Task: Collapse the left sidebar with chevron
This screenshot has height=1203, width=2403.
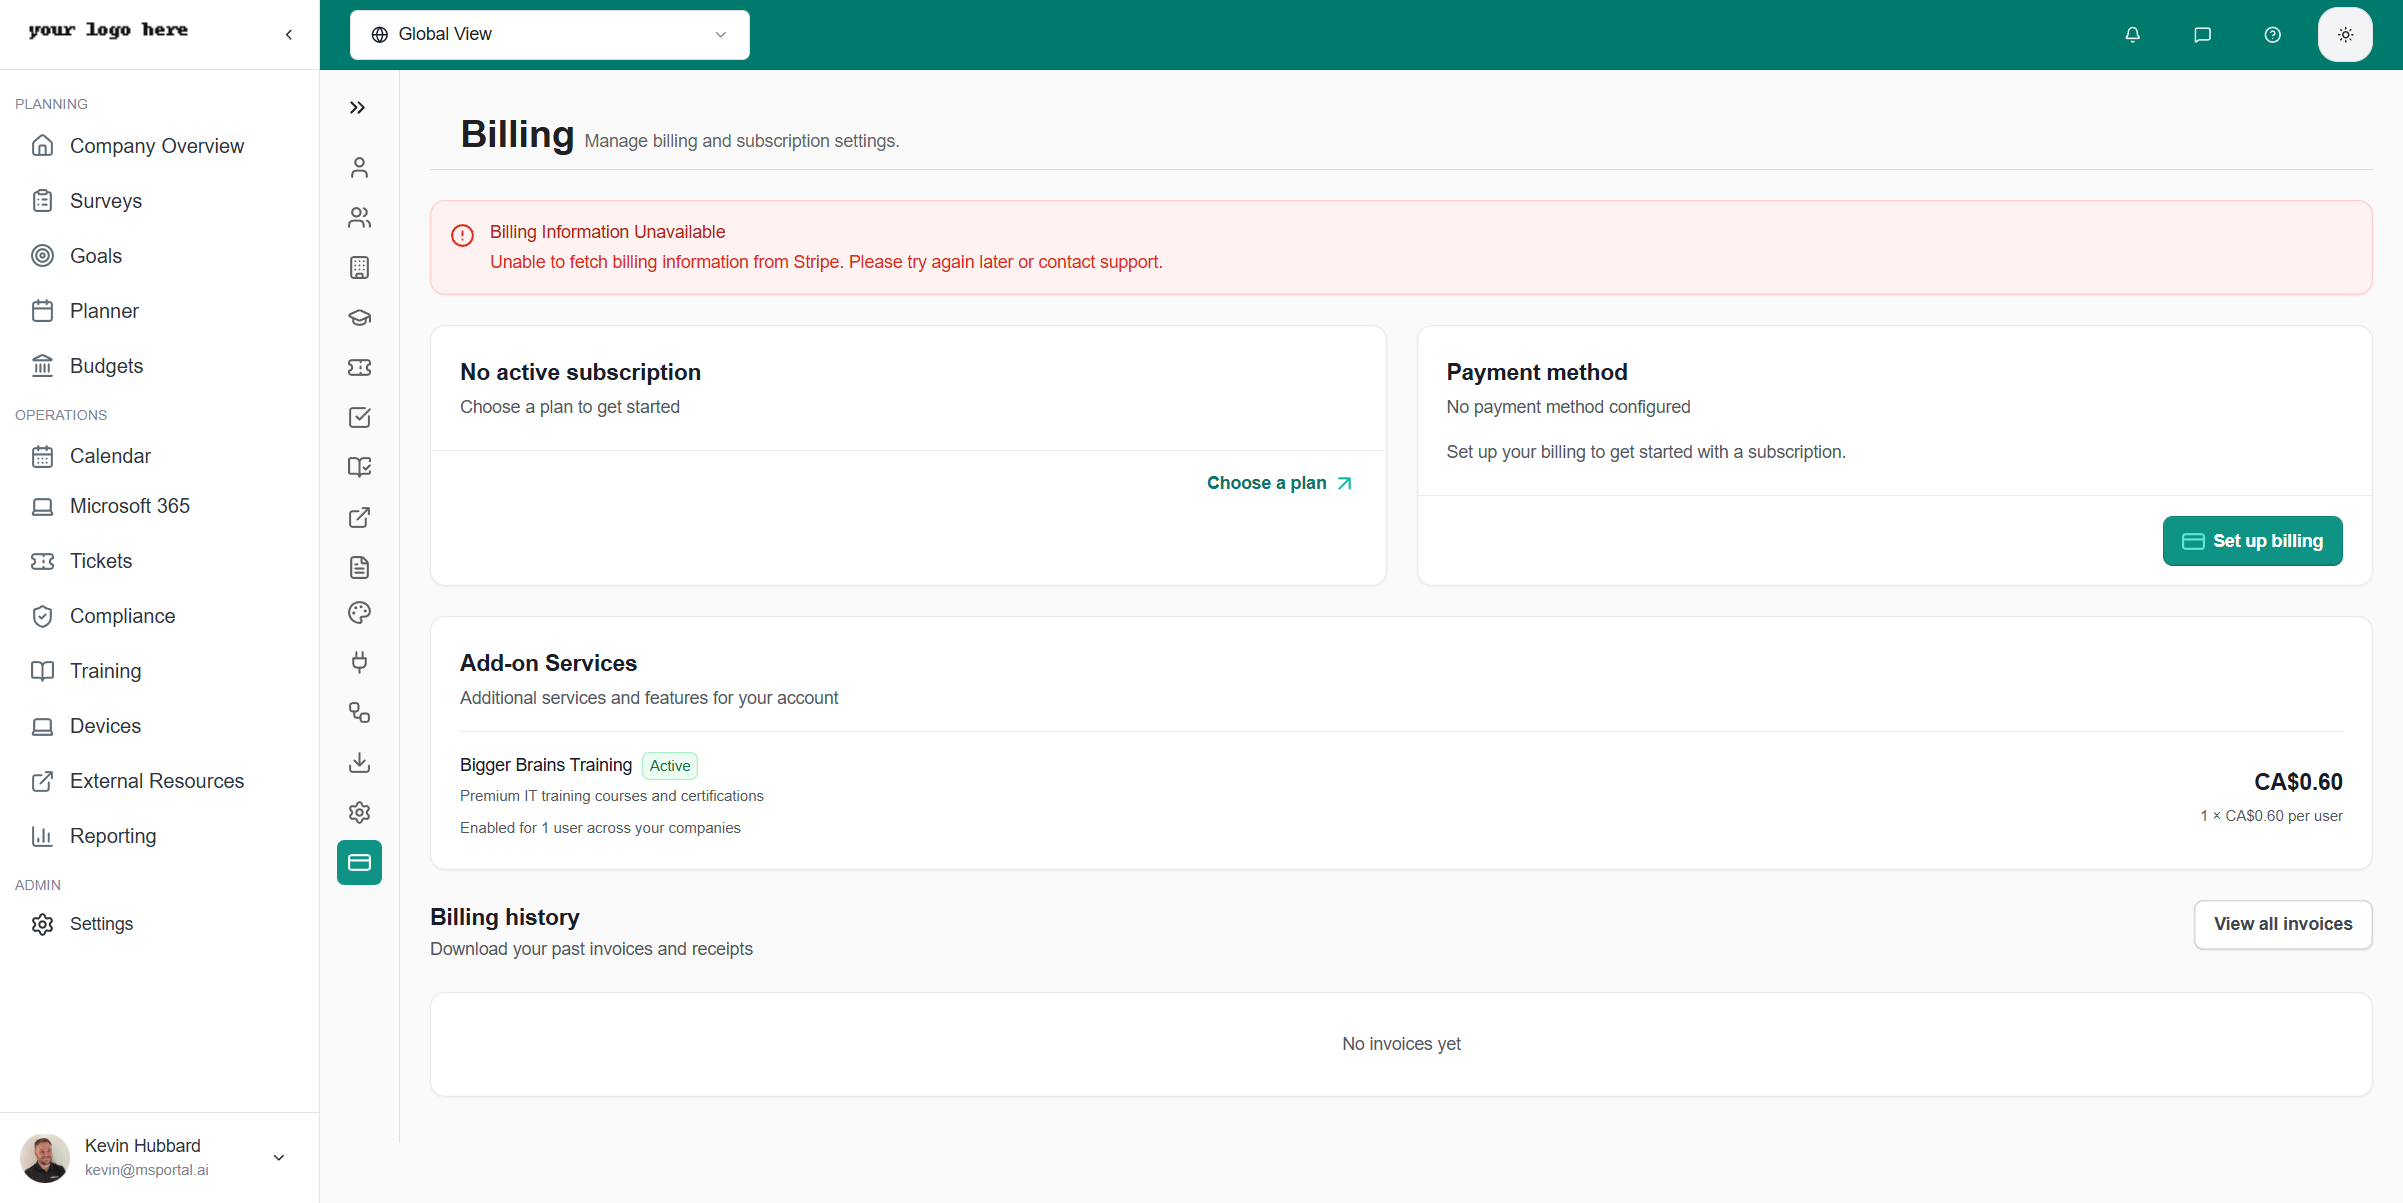Action: tap(289, 35)
